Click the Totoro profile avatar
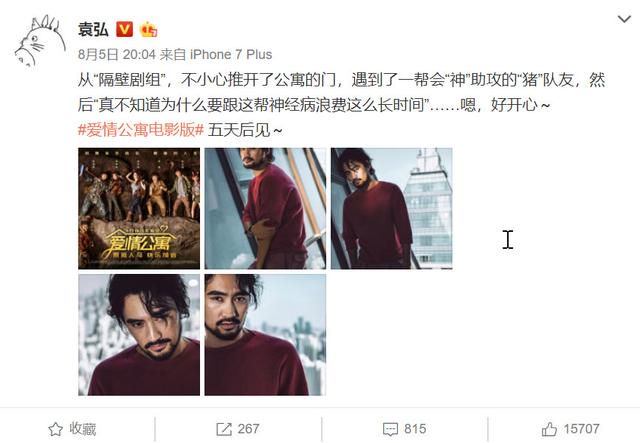This screenshot has width=640, height=443. (40, 41)
